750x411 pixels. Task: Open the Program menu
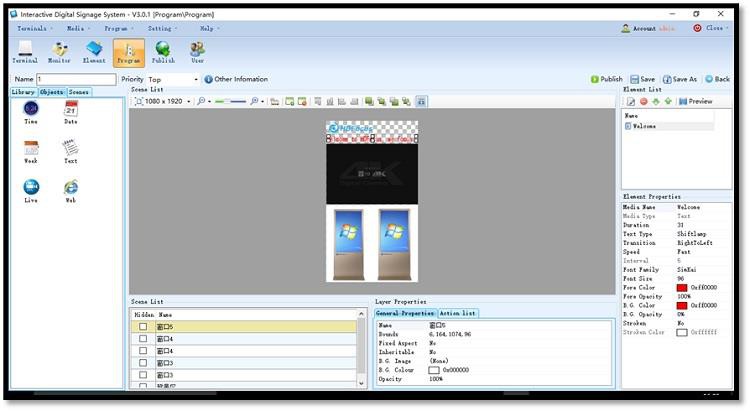tap(119, 29)
